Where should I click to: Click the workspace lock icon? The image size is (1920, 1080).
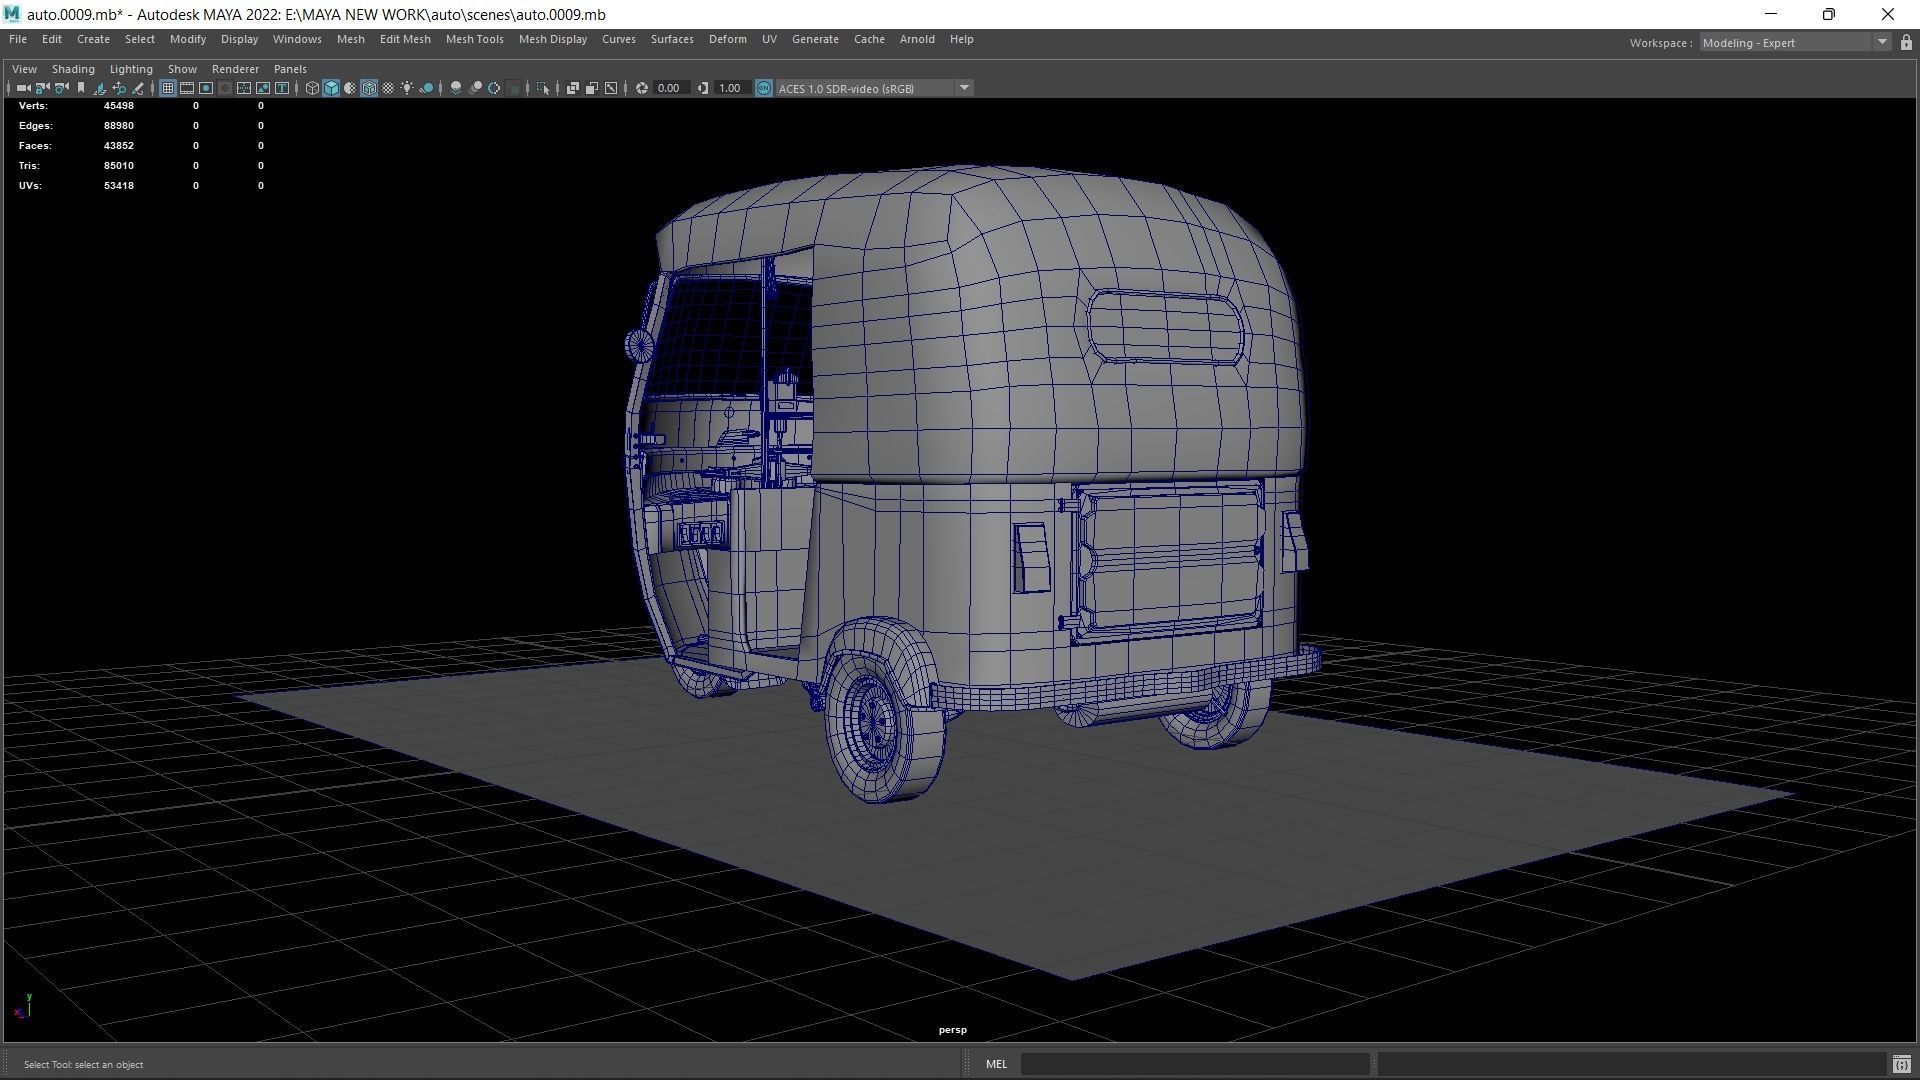pos(1906,42)
